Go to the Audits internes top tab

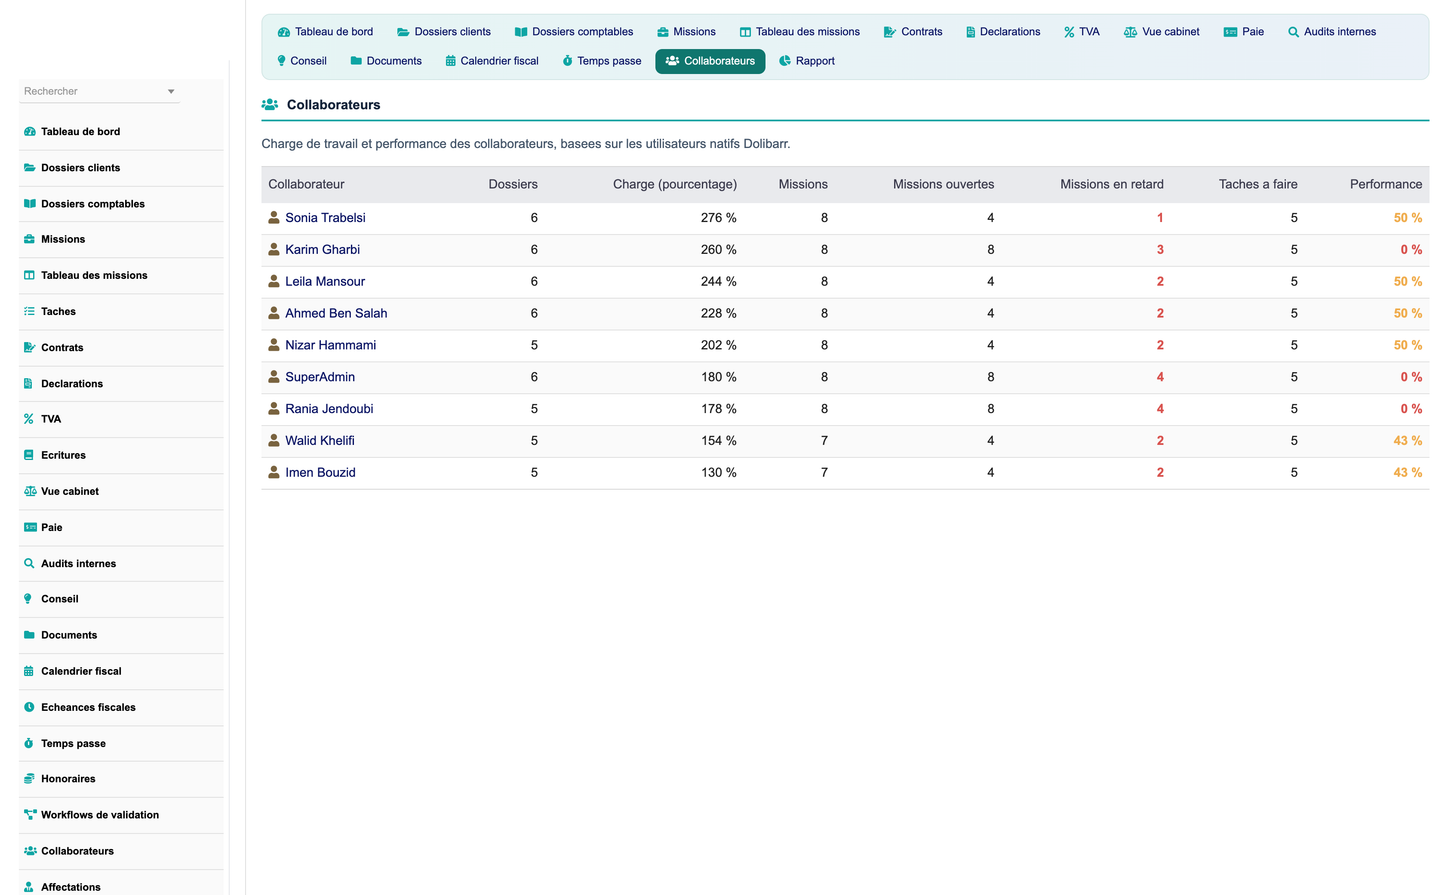pyautogui.click(x=1332, y=32)
